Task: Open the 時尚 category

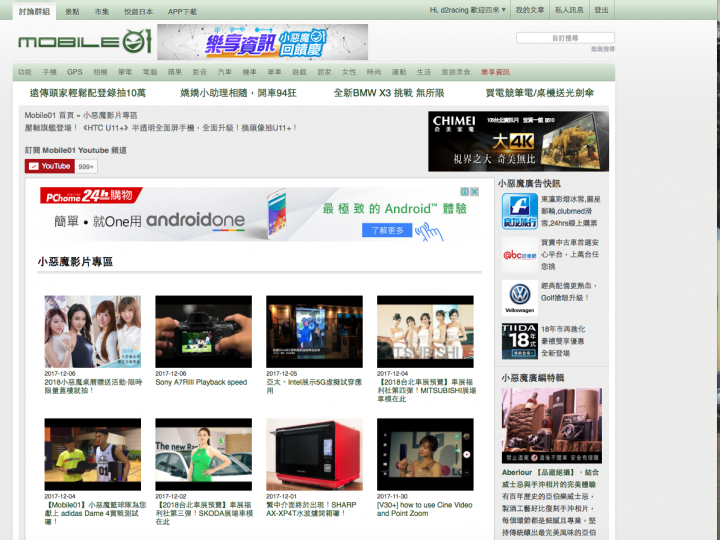Action: 374,72
